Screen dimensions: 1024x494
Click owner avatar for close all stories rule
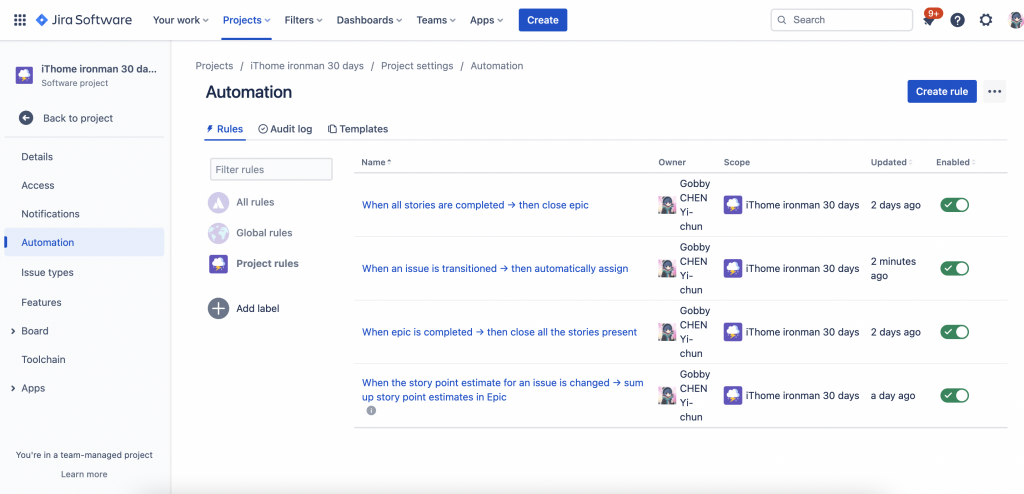667,332
